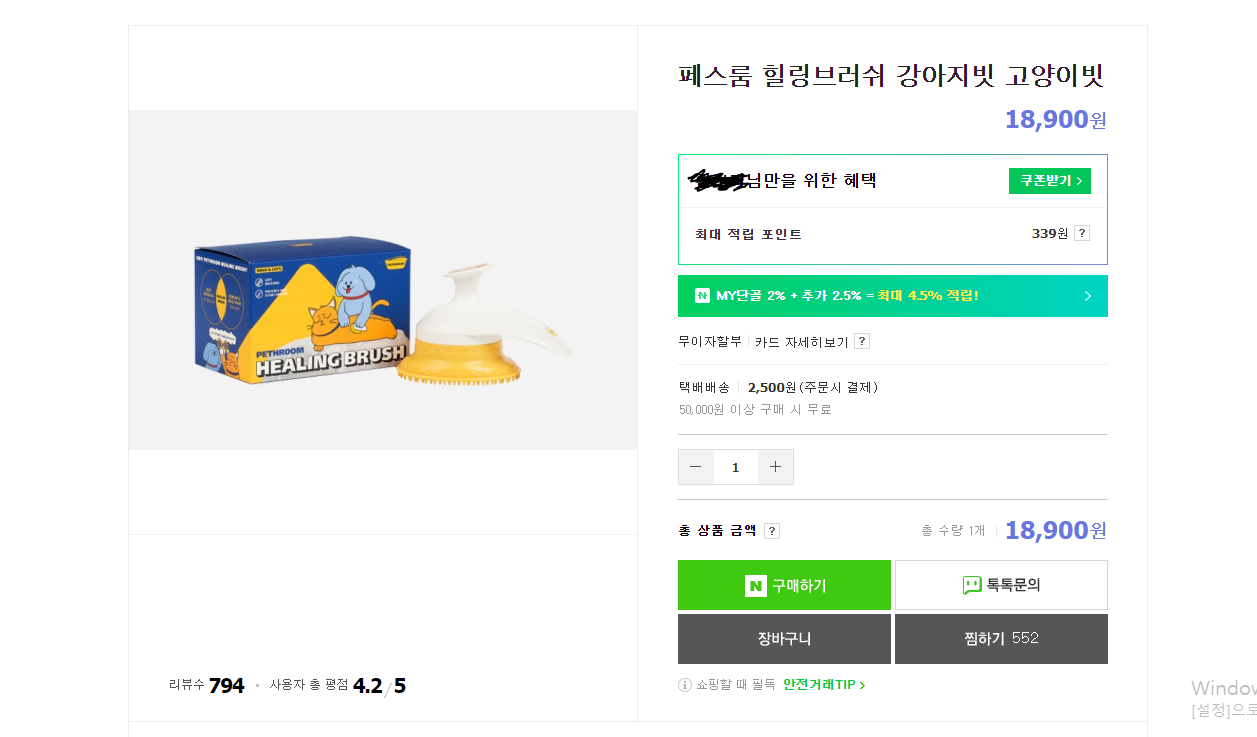
Task: Expand the MY단골 적립 banner arrow
Action: coord(1088,296)
